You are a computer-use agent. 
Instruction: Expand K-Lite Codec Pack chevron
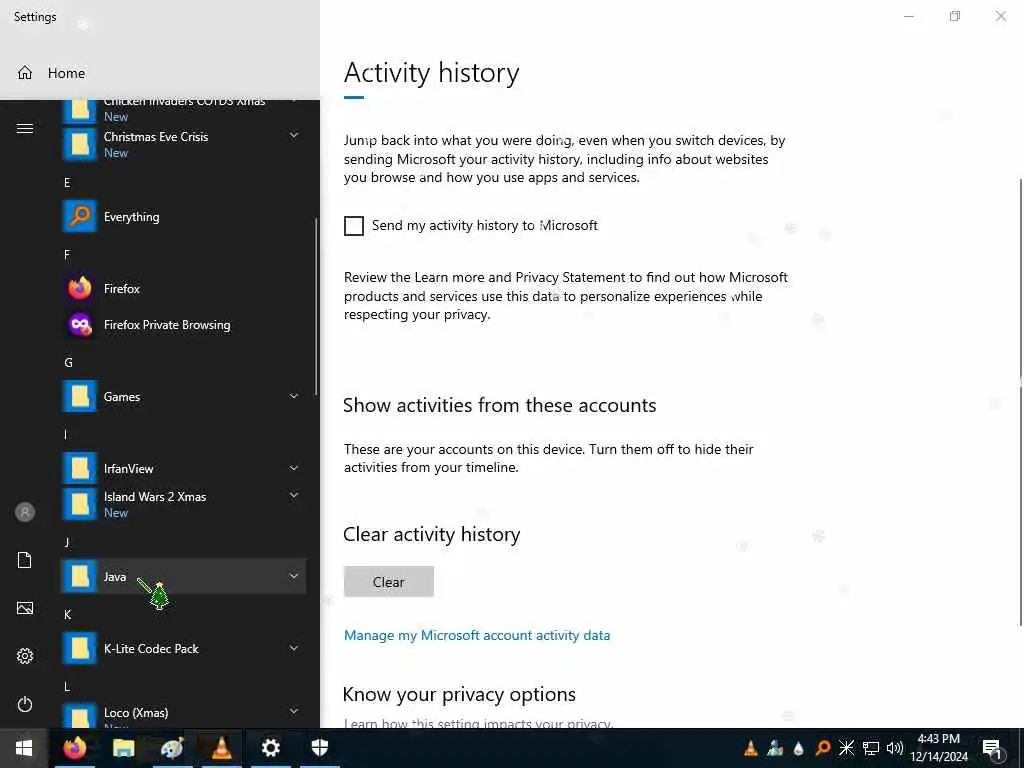click(294, 648)
